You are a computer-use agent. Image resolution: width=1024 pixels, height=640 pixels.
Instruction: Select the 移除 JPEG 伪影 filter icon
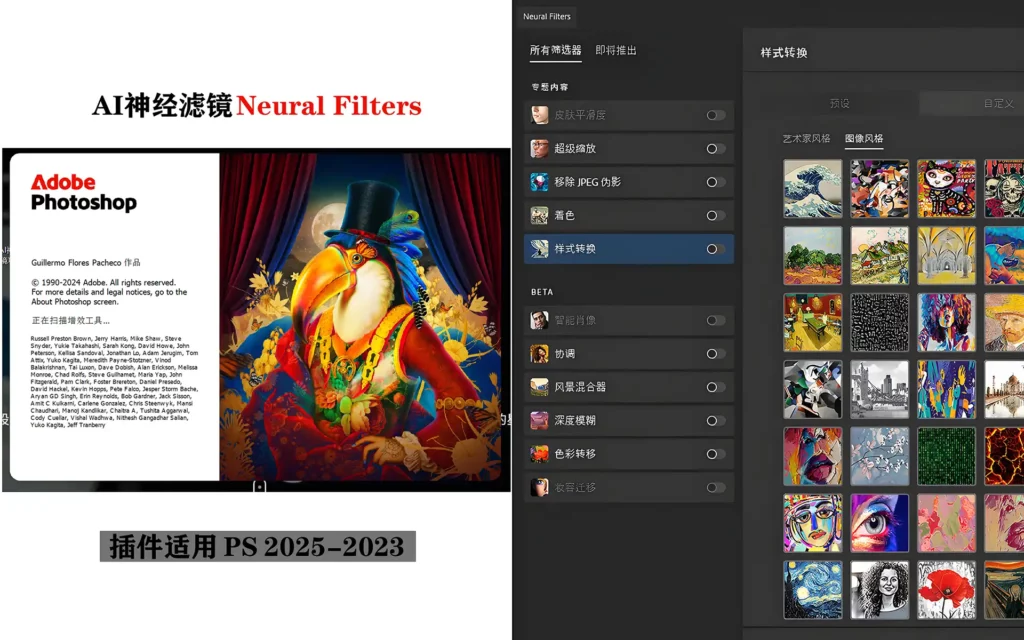tap(539, 182)
